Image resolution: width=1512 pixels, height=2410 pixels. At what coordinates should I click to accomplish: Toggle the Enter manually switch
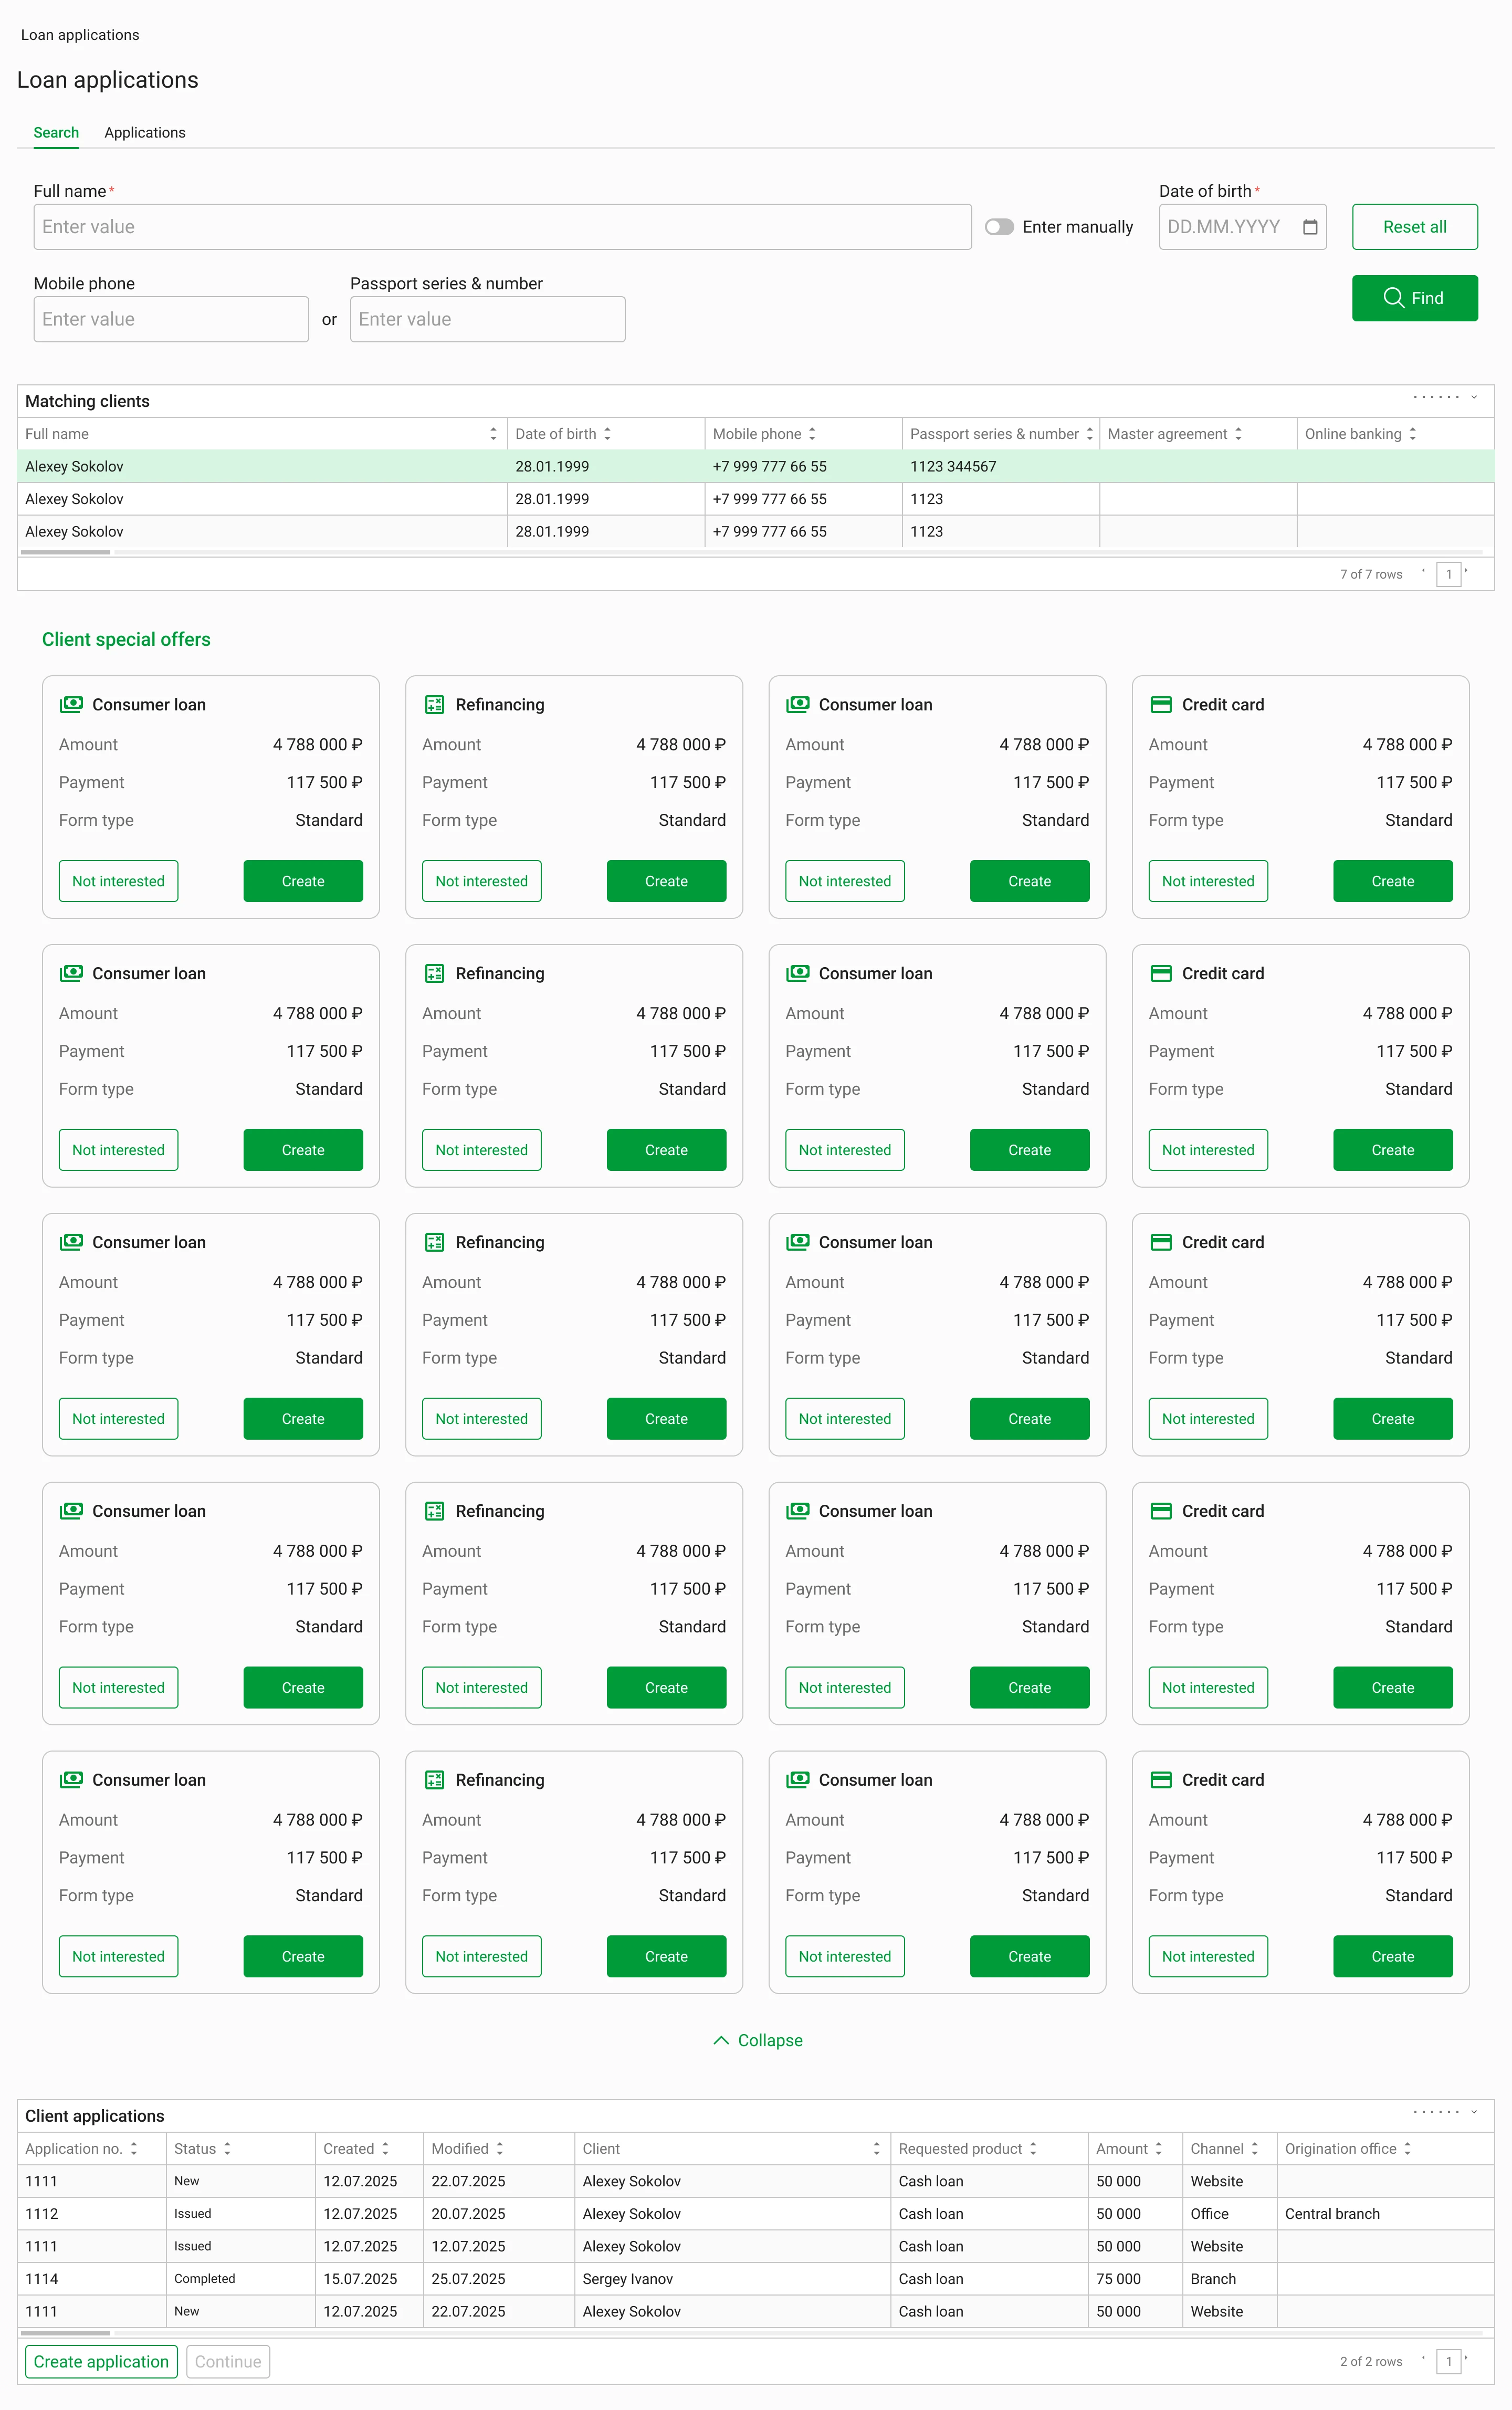pyautogui.click(x=999, y=227)
